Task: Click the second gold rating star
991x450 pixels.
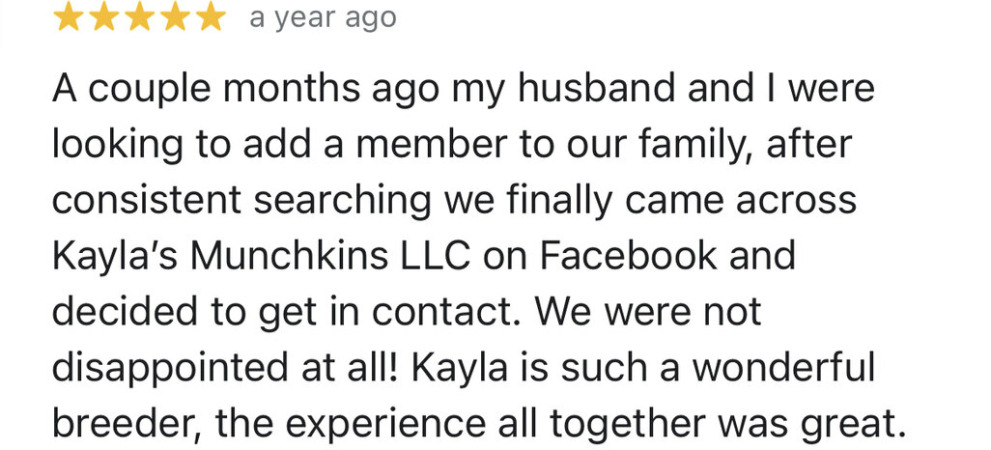Action: tap(104, 17)
